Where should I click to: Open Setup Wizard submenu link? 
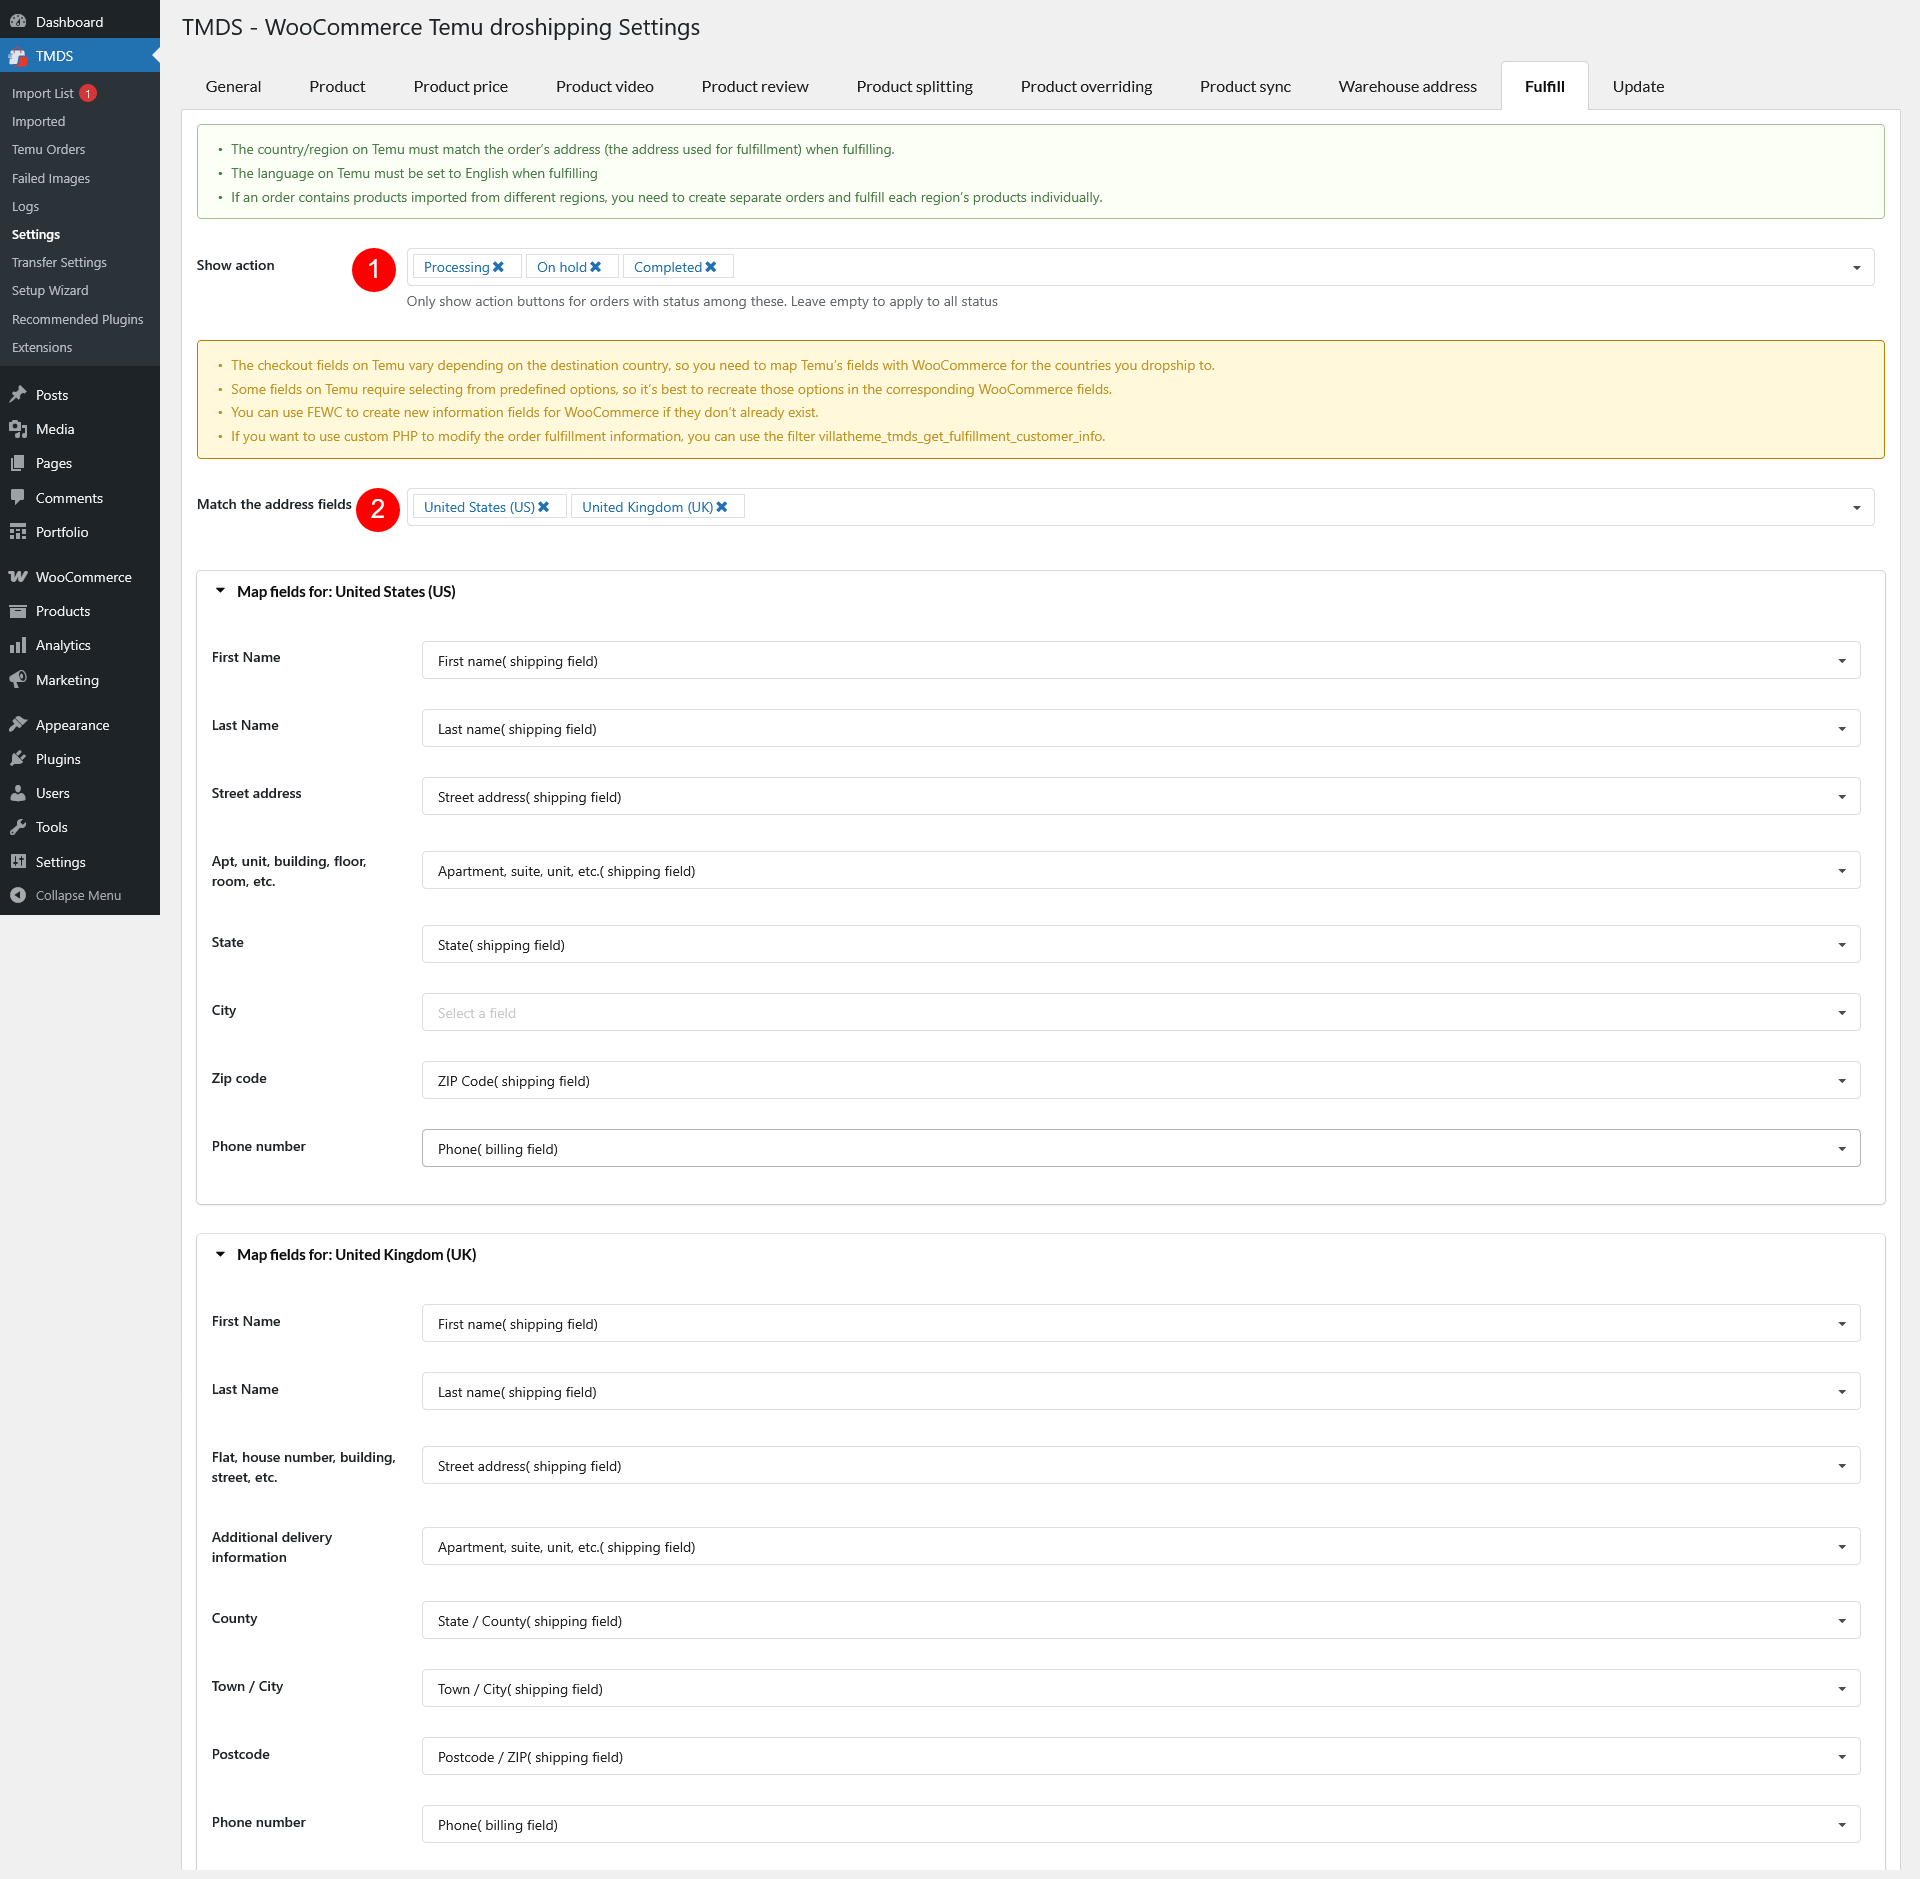(50, 290)
